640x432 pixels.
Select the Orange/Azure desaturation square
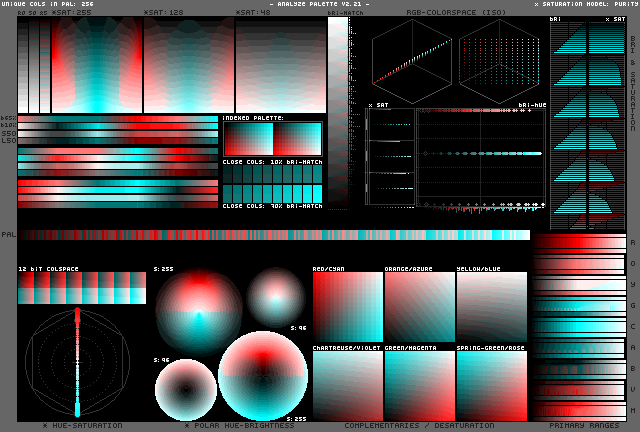pos(419,307)
